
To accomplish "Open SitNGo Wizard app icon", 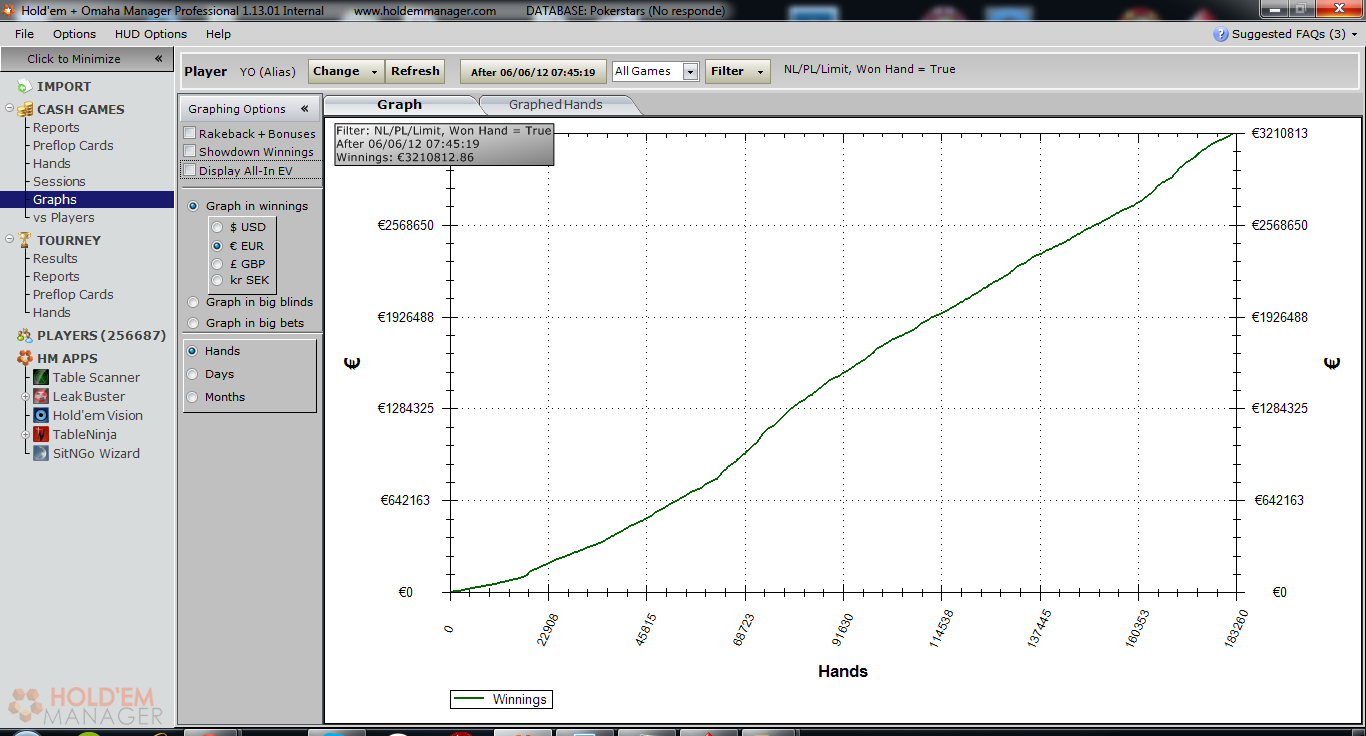I will tap(41, 453).
